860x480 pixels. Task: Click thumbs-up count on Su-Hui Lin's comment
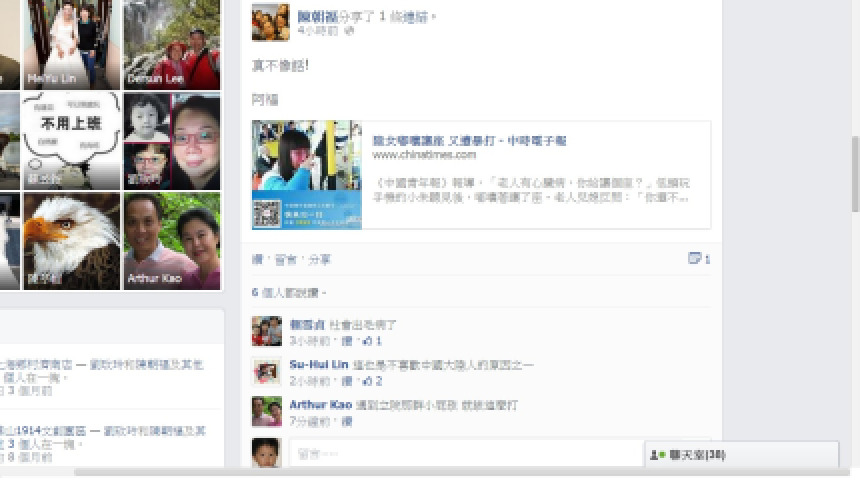click(372, 381)
